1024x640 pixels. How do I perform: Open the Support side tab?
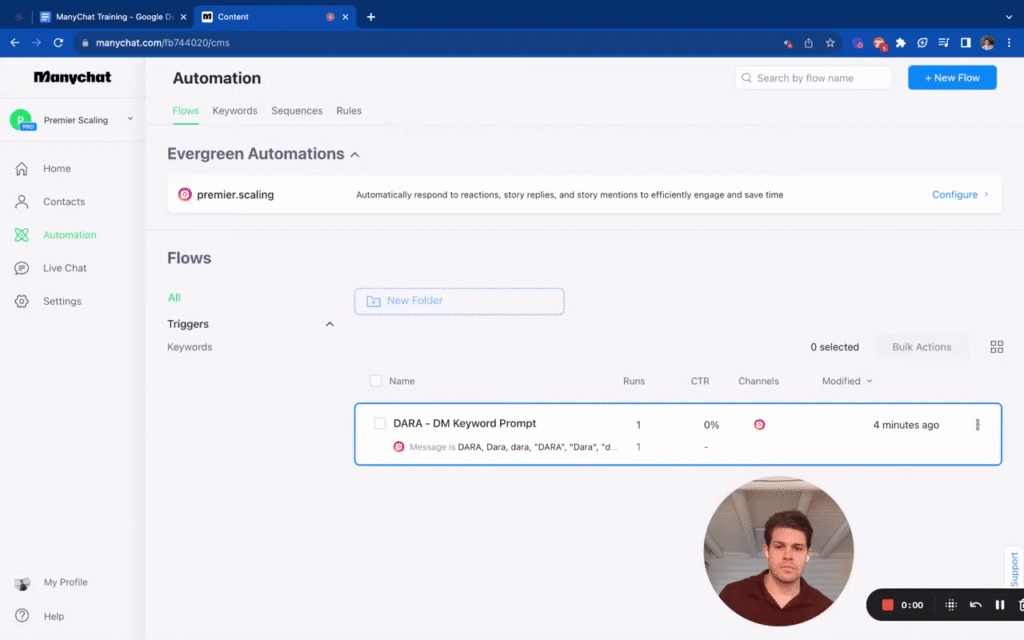pyautogui.click(x=1014, y=568)
